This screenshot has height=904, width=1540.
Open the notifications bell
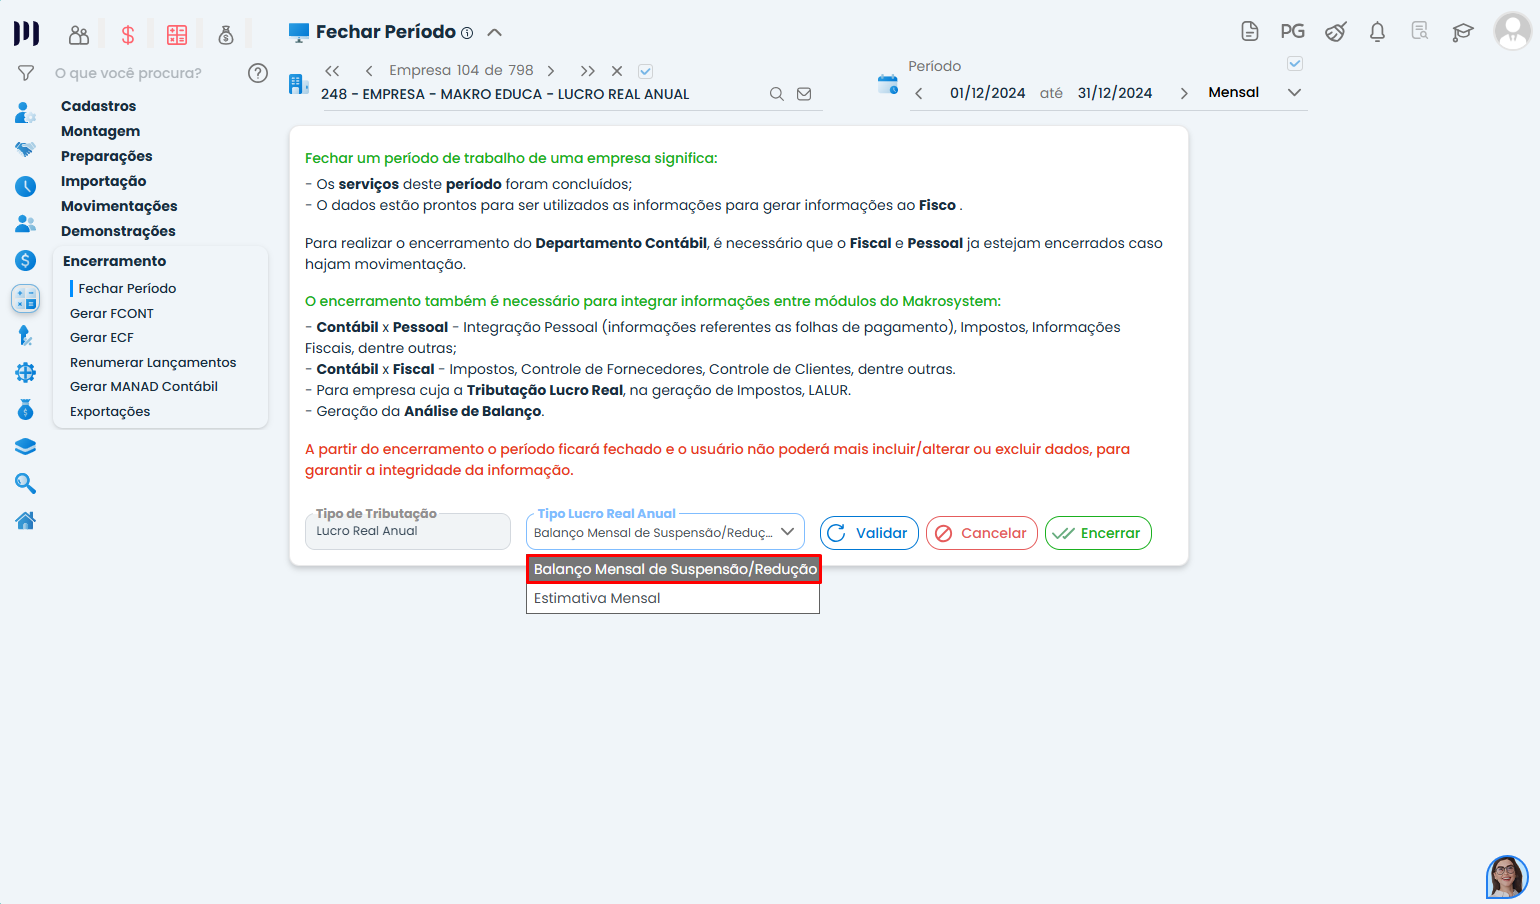click(1378, 32)
